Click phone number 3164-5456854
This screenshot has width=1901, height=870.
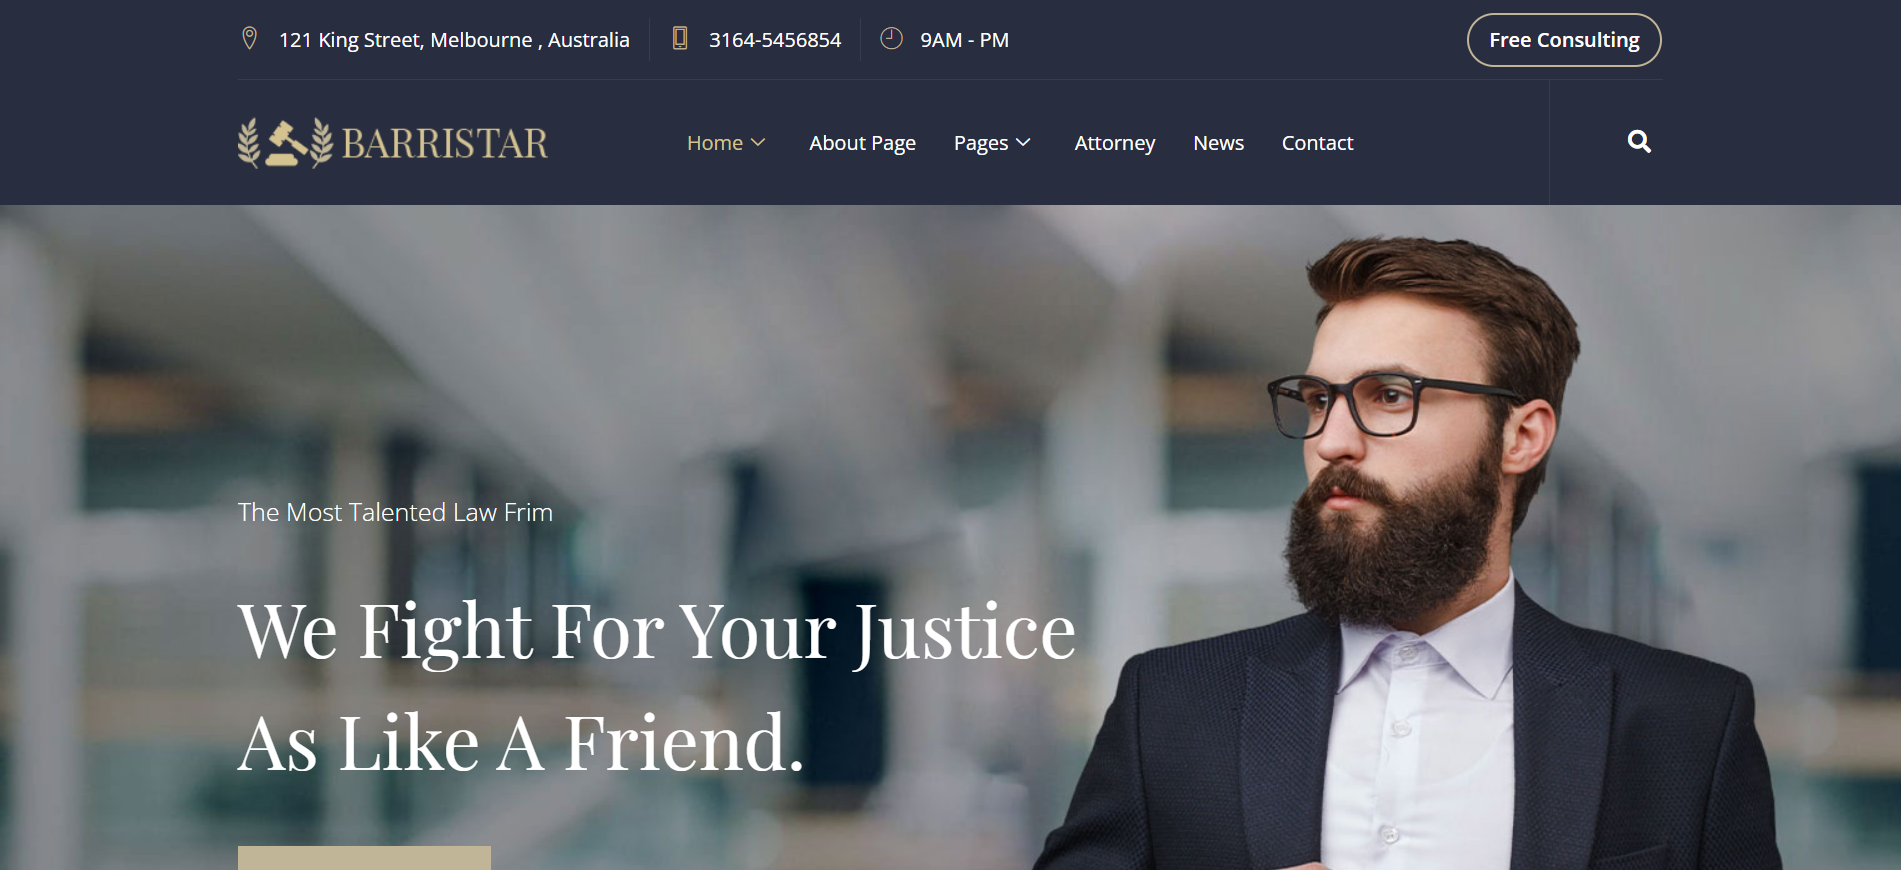click(x=775, y=40)
